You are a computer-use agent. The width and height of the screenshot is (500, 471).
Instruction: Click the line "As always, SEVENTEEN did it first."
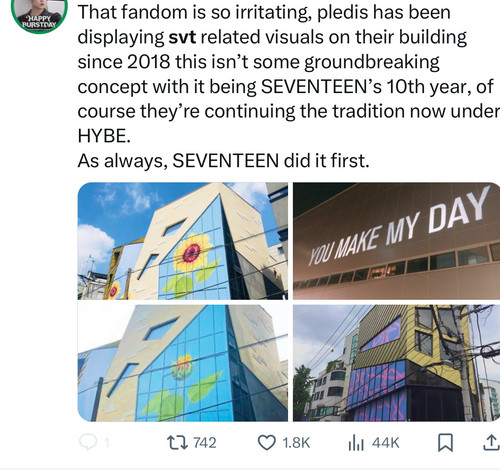point(223,161)
